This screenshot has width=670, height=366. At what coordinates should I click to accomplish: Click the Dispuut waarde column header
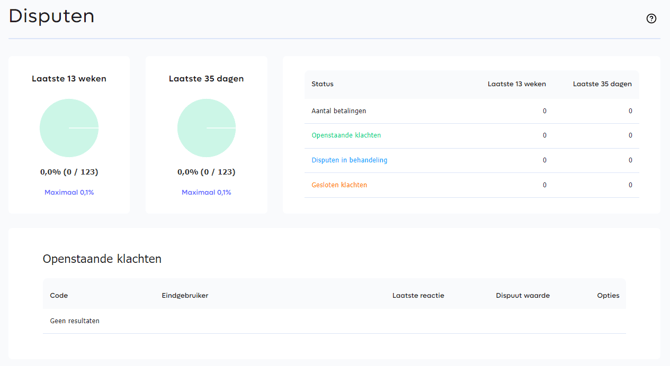click(523, 296)
